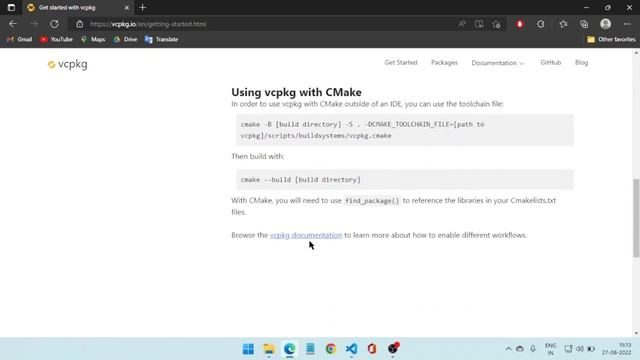Open Translate bookmark
Image resolution: width=640 pixels, height=360 pixels.
[x=162, y=39]
